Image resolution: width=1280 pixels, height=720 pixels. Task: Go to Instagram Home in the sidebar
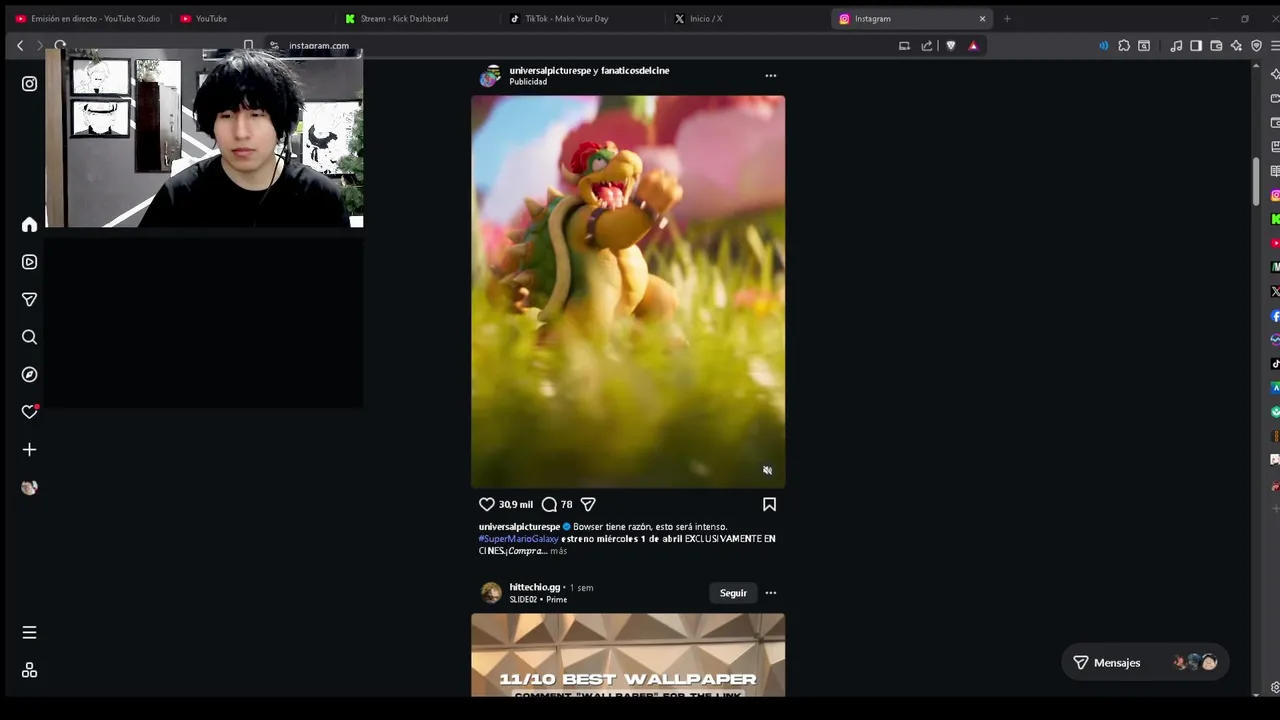point(29,225)
